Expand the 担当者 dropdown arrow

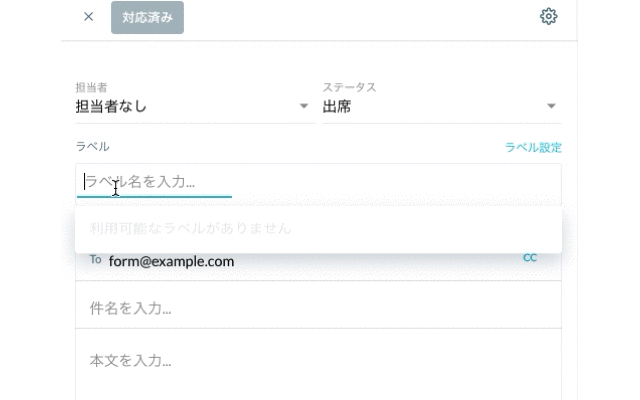coord(304,107)
